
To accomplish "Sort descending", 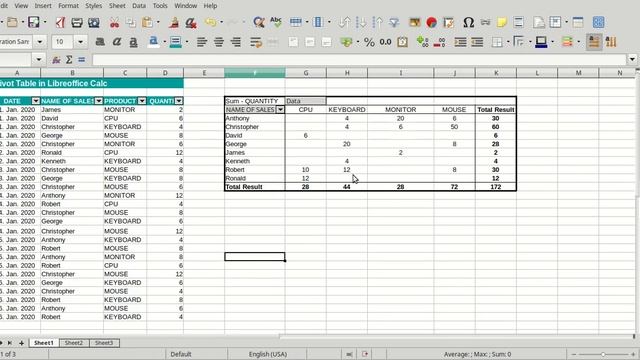I will coord(378,22).
